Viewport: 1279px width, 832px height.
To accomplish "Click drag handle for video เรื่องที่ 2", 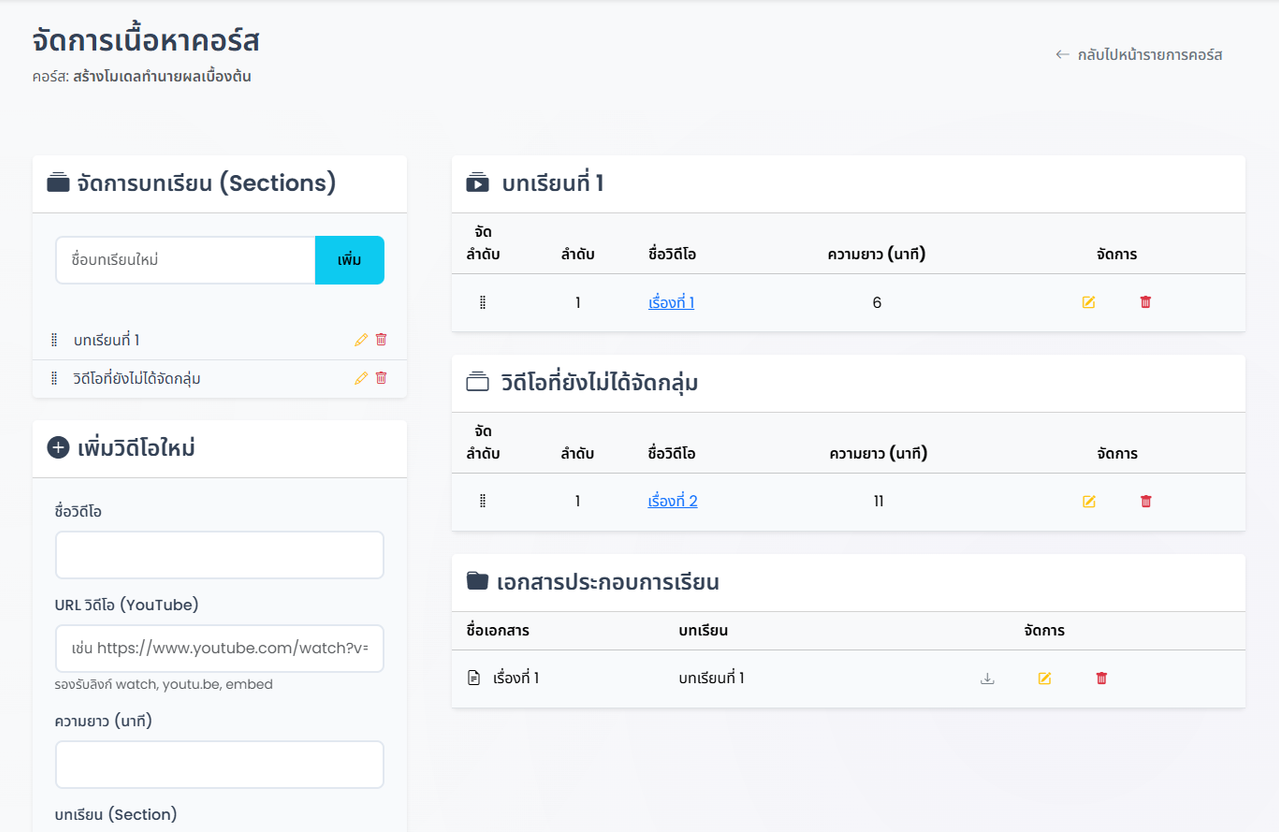I will [x=483, y=501].
